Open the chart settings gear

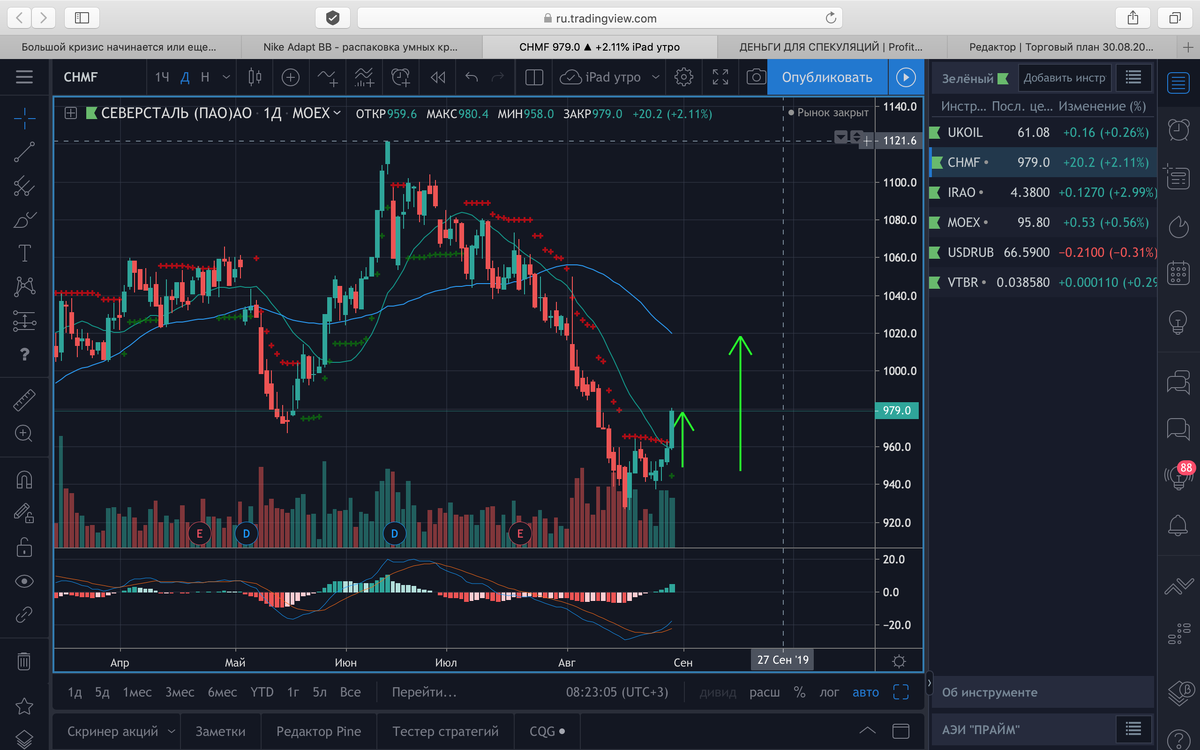click(684, 77)
